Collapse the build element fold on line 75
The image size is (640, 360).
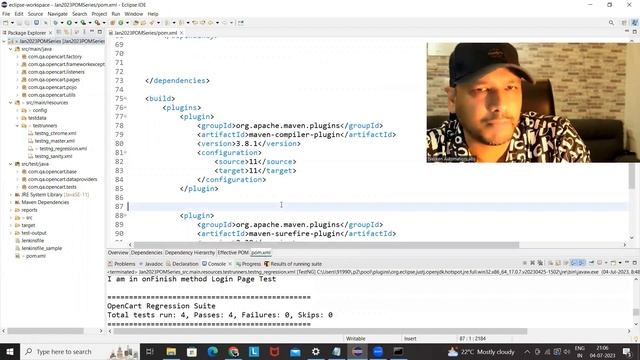125,98
